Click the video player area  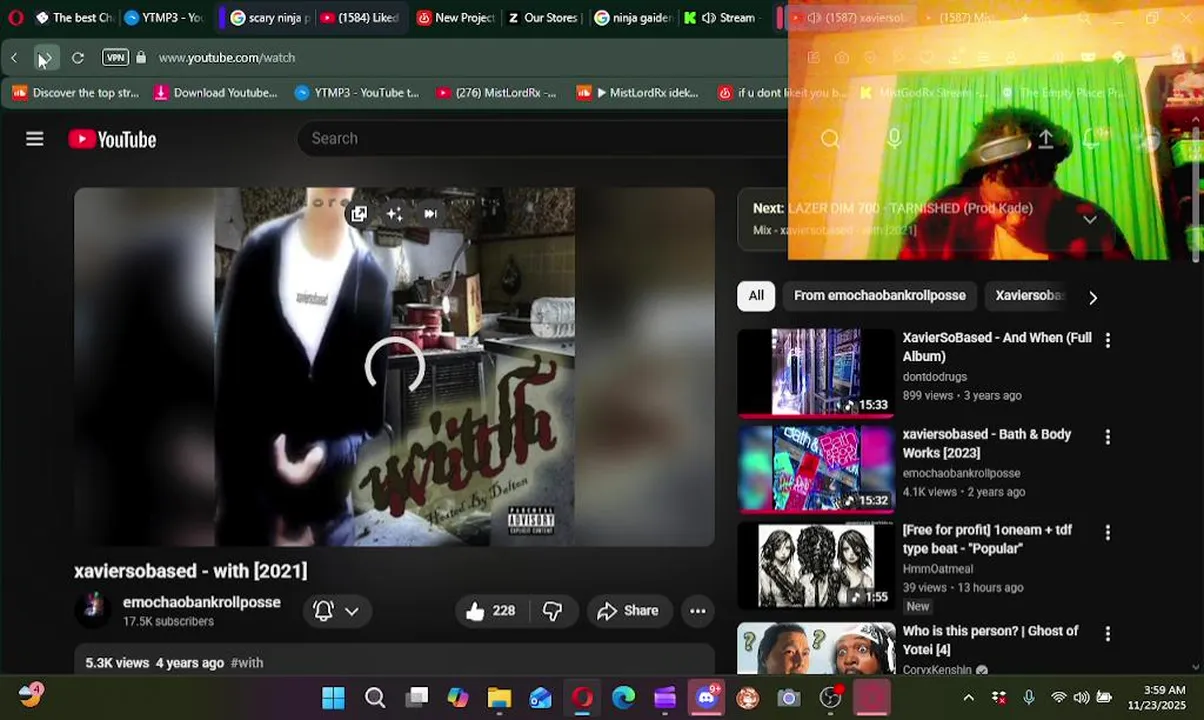tap(394, 366)
